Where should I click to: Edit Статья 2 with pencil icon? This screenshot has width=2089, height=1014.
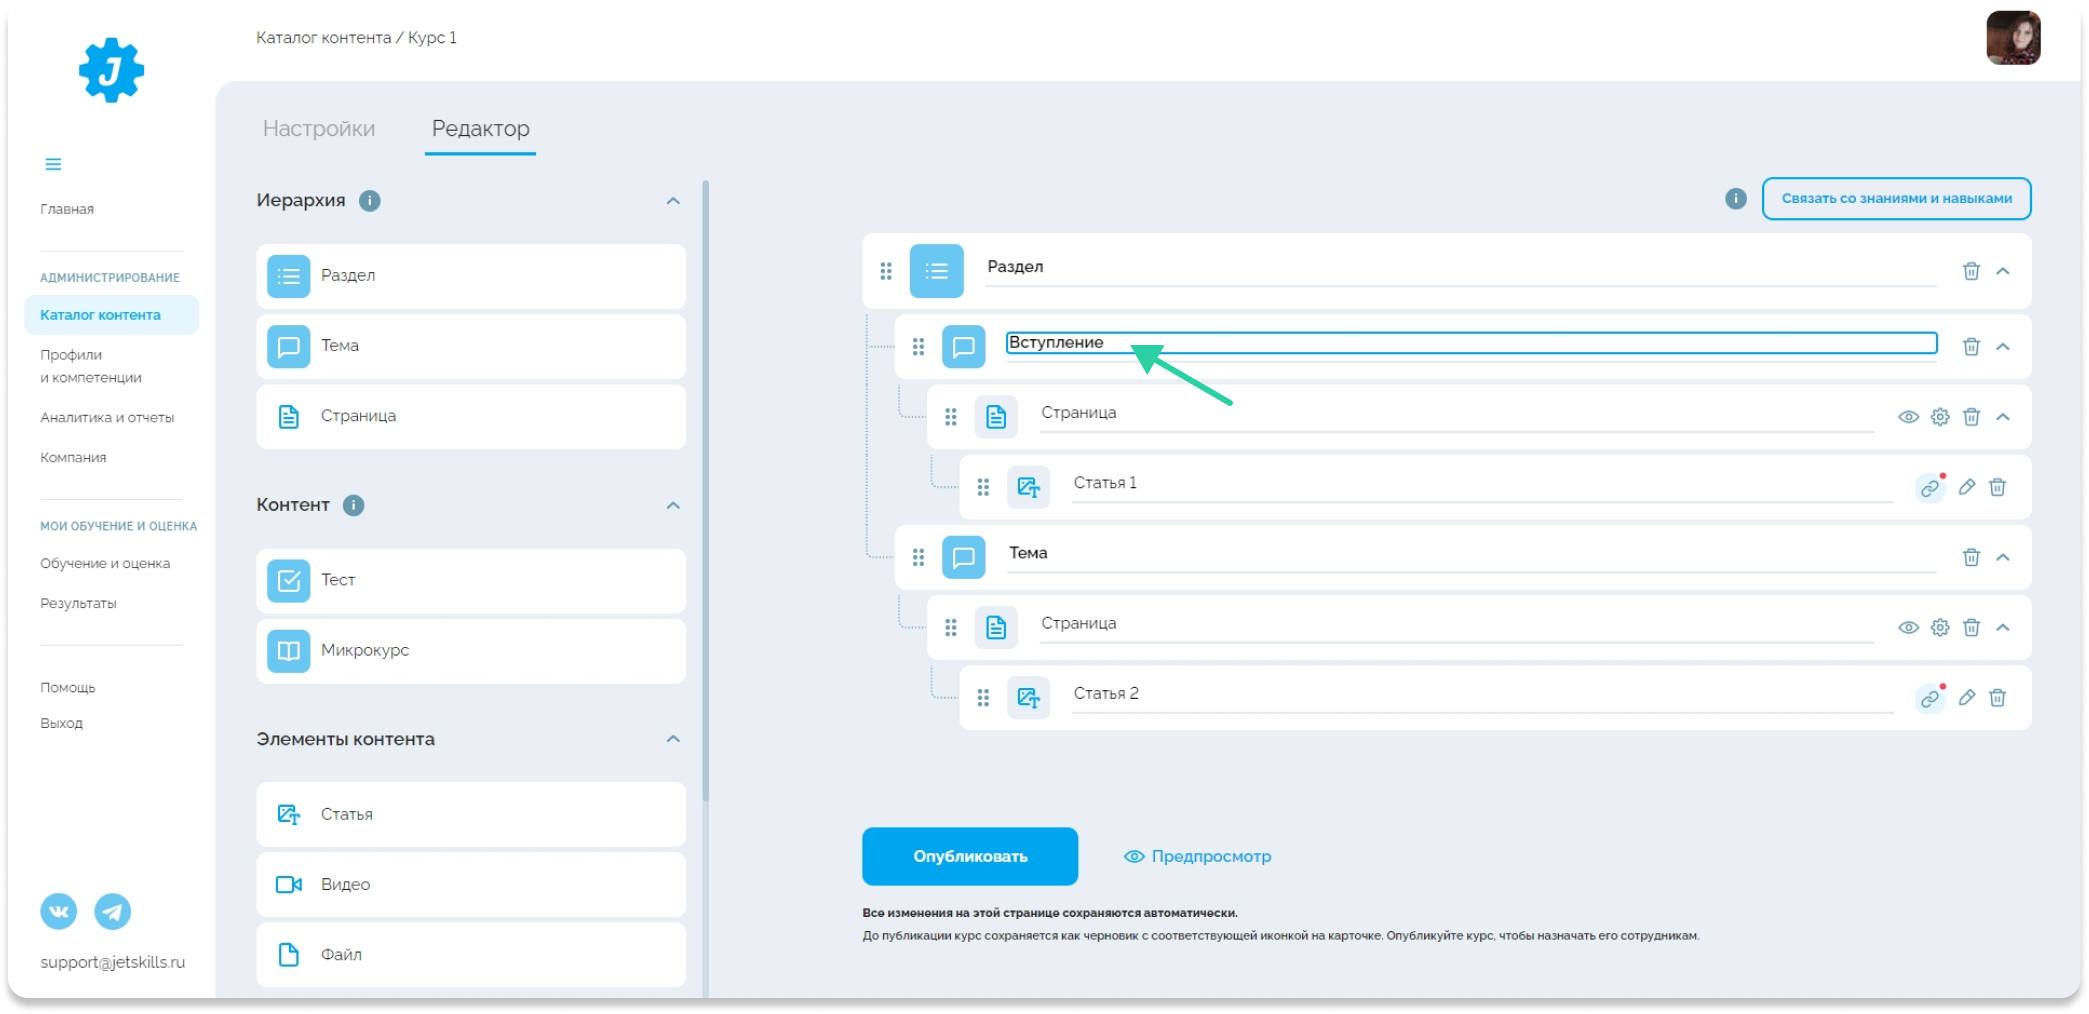(x=1966, y=697)
